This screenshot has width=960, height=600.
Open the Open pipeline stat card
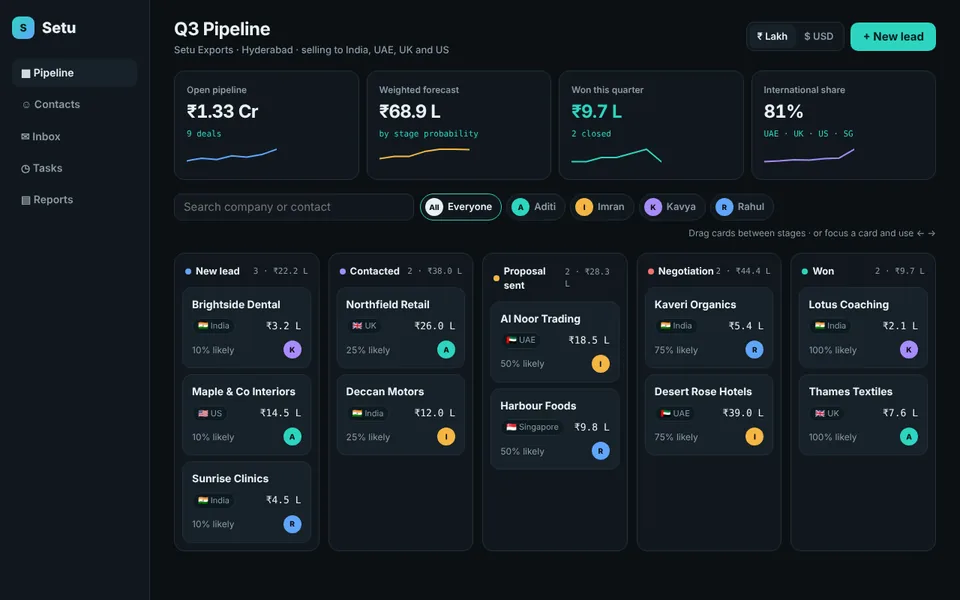click(266, 125)
